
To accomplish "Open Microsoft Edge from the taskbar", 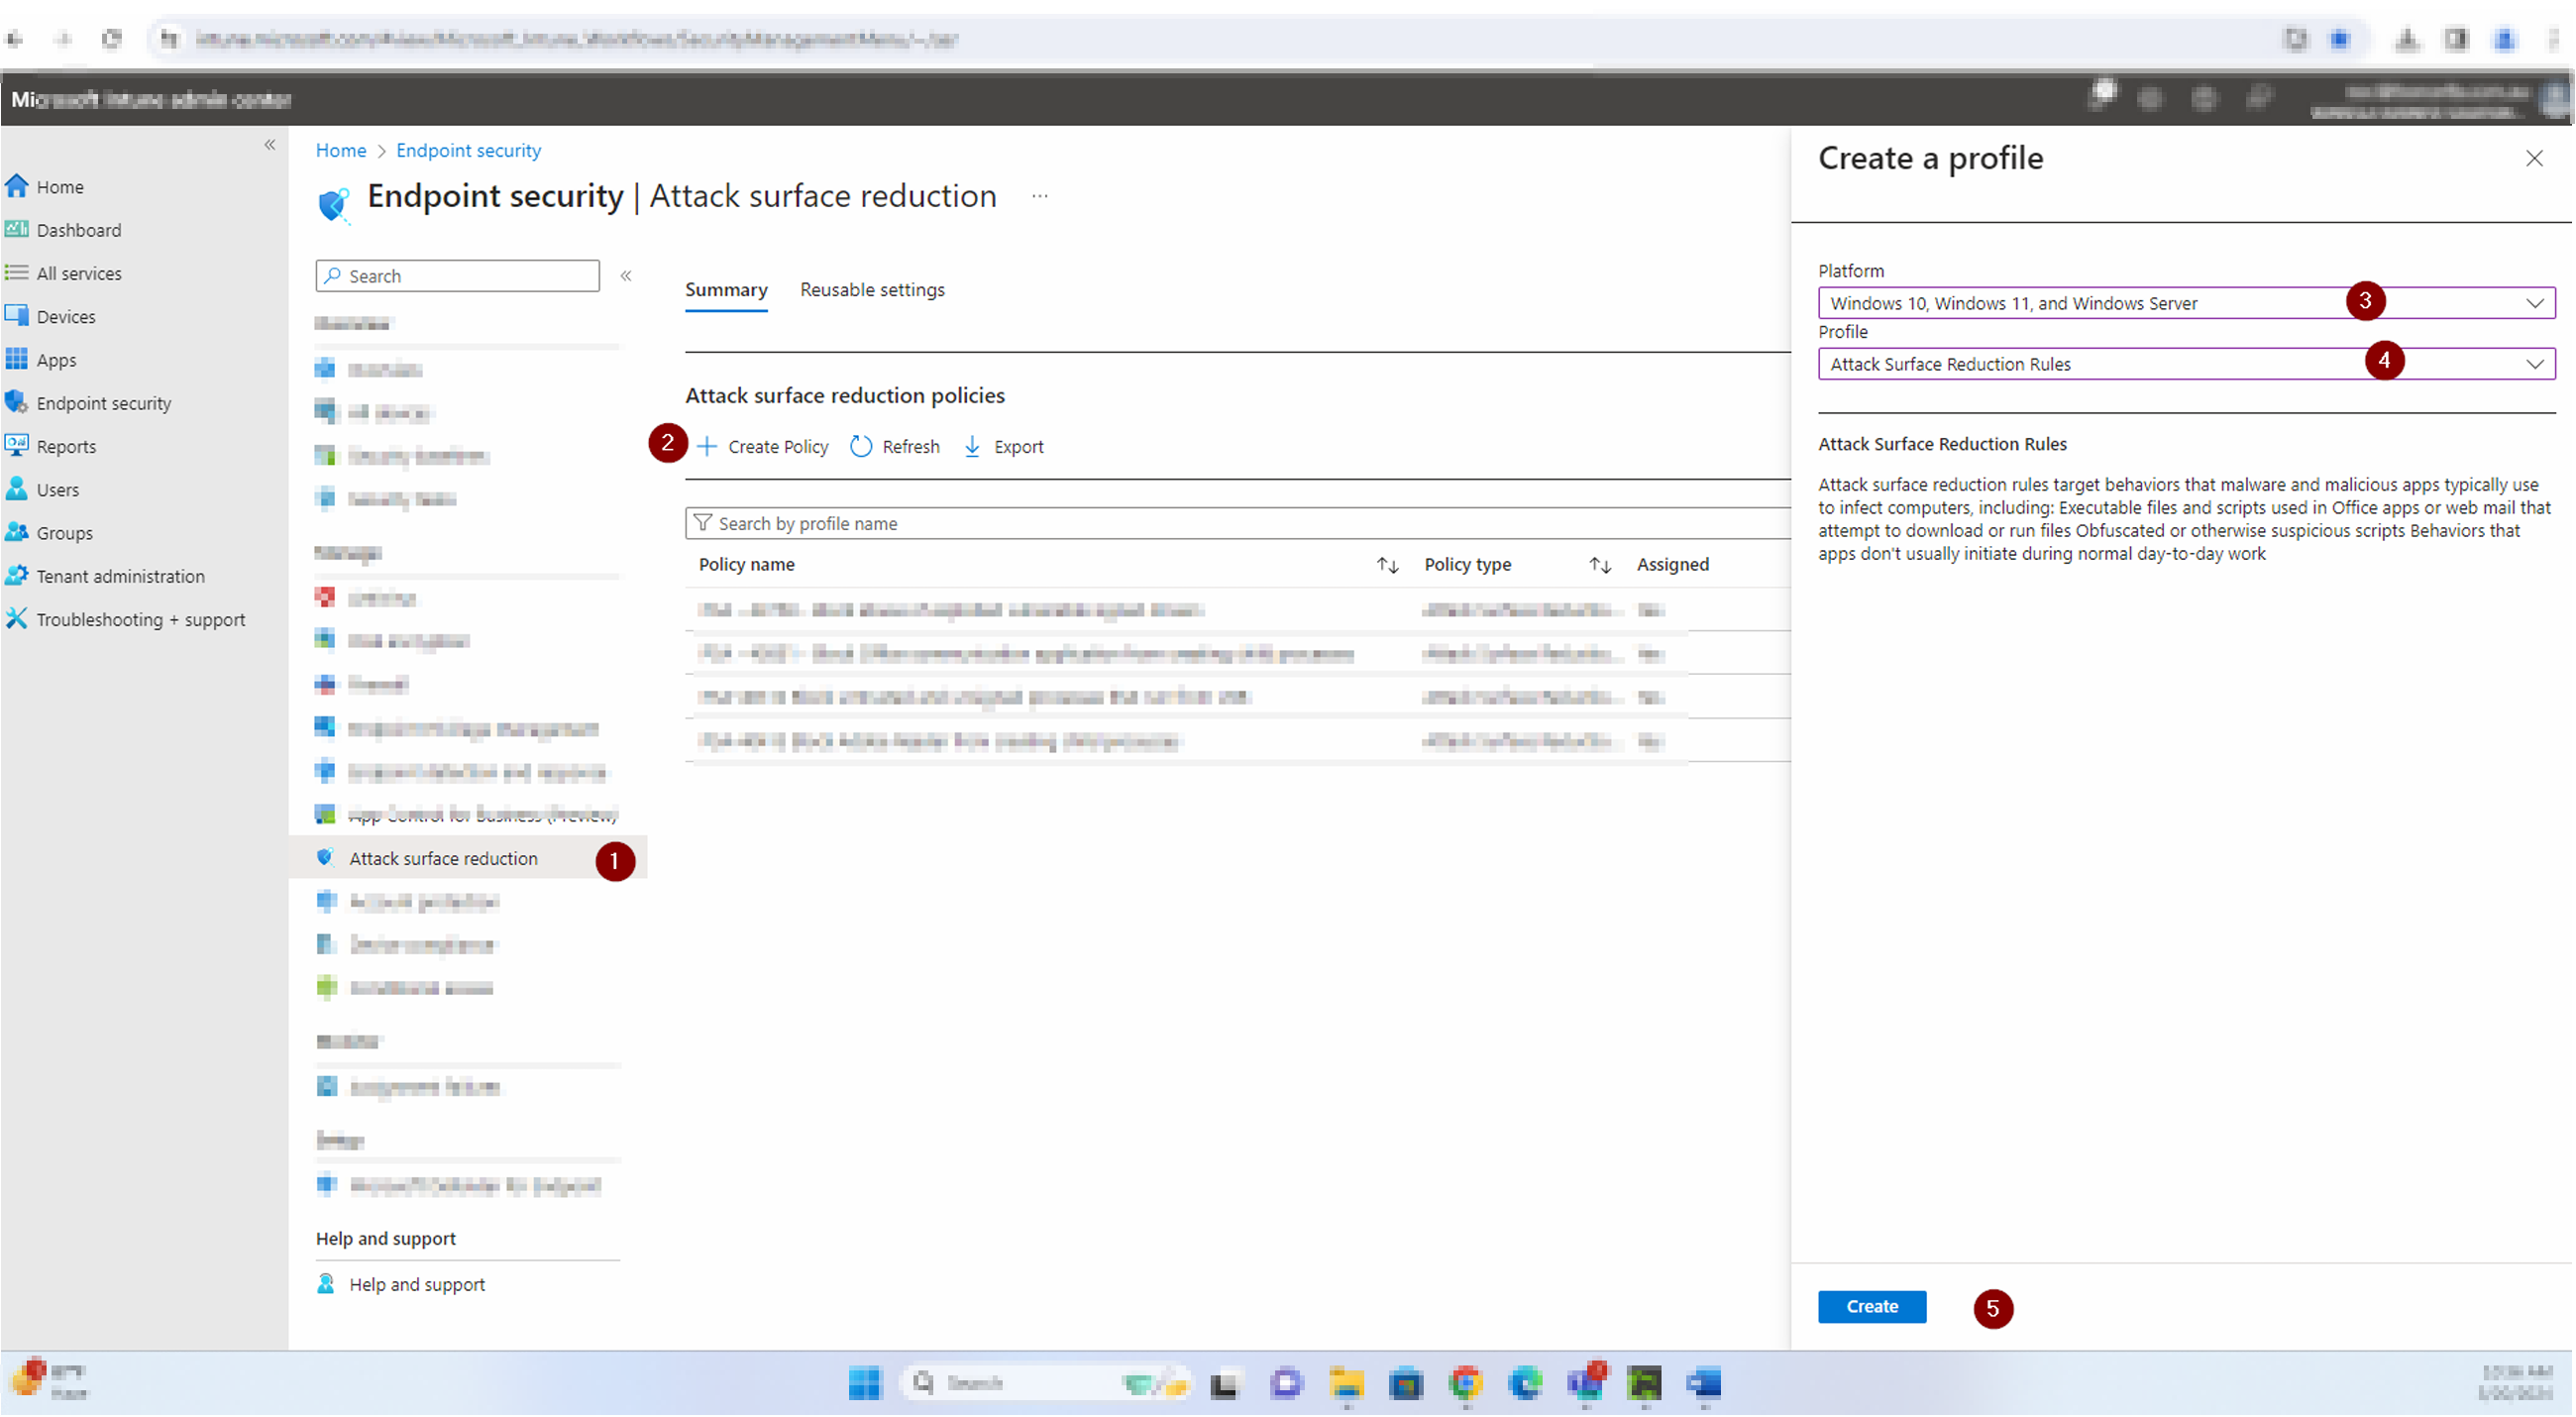I will point(1526,1384).
